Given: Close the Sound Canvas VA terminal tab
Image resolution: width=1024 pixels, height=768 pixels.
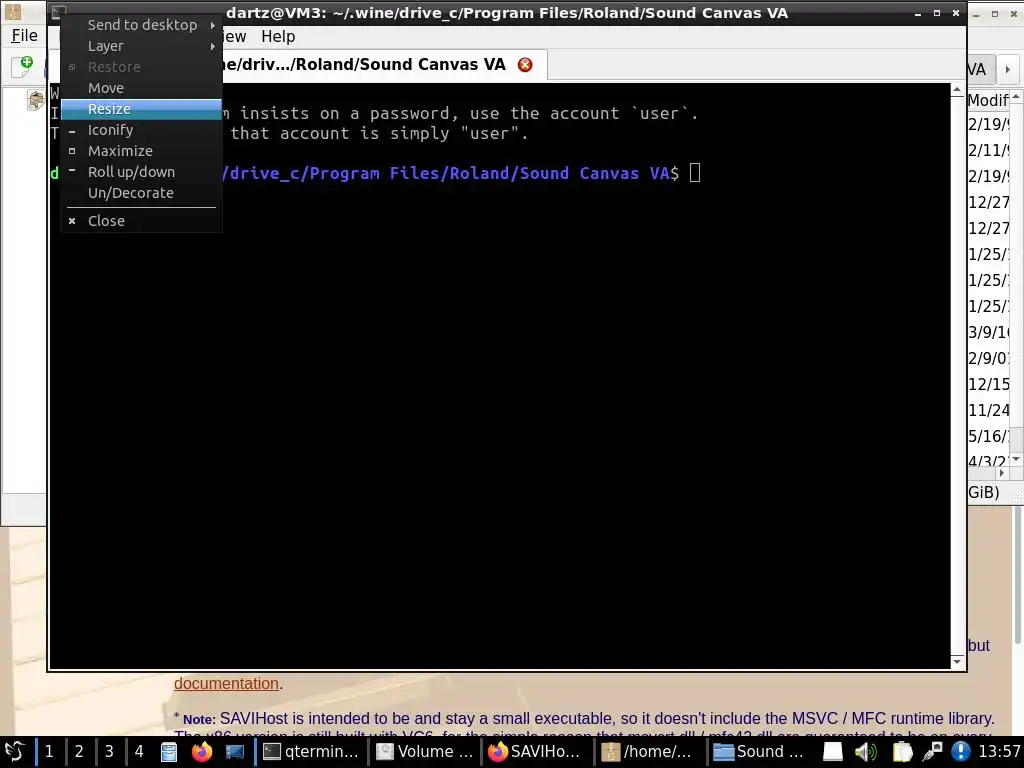Looking at the screenshot, I should tap(524, 65).
